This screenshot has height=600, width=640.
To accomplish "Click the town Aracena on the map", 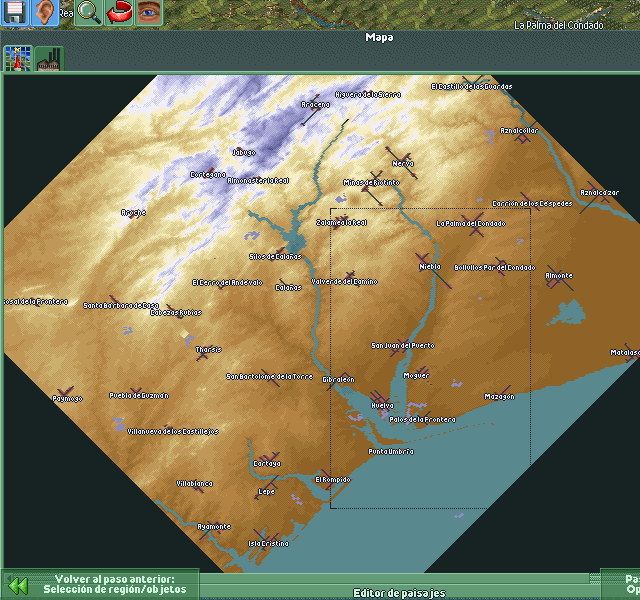I will point(315,104).
